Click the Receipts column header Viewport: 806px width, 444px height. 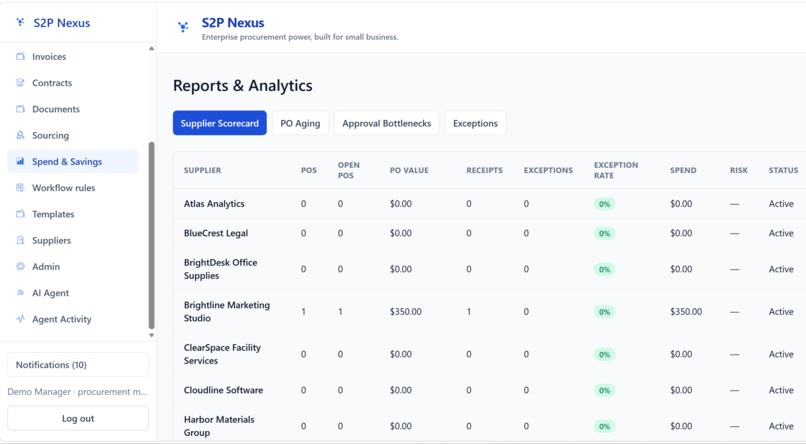tap(484, 170)
